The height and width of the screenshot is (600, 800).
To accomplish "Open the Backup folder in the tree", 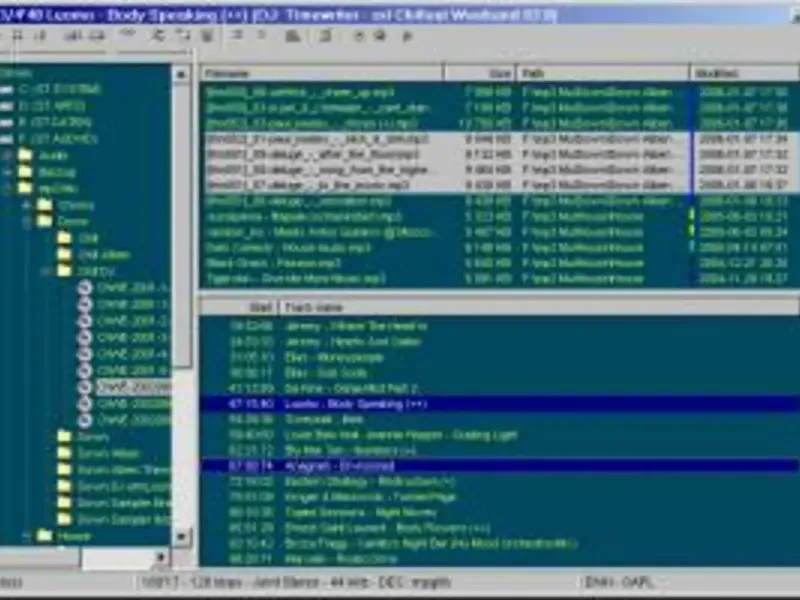I will (x=57, y=172).
